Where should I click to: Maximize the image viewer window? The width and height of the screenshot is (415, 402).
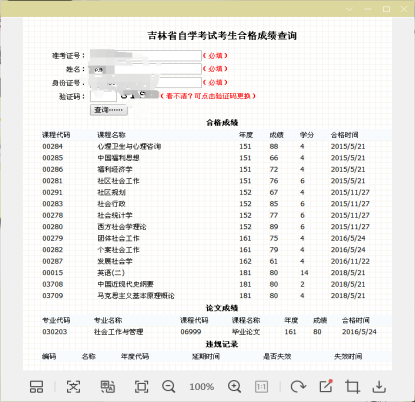[386, 9]
